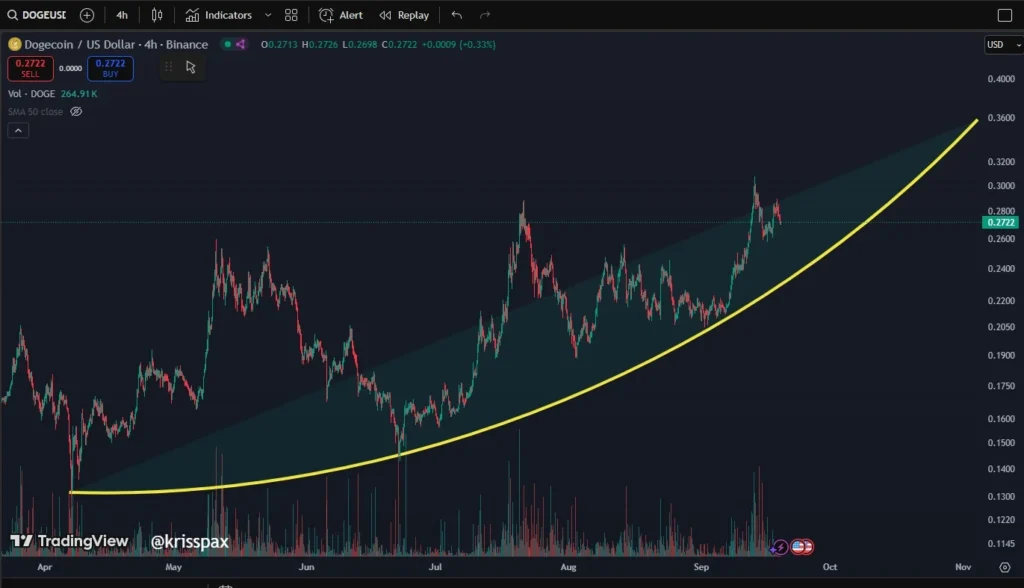Click the TradingView logo
Screen dimensions: 1024x588
[69, 541]
